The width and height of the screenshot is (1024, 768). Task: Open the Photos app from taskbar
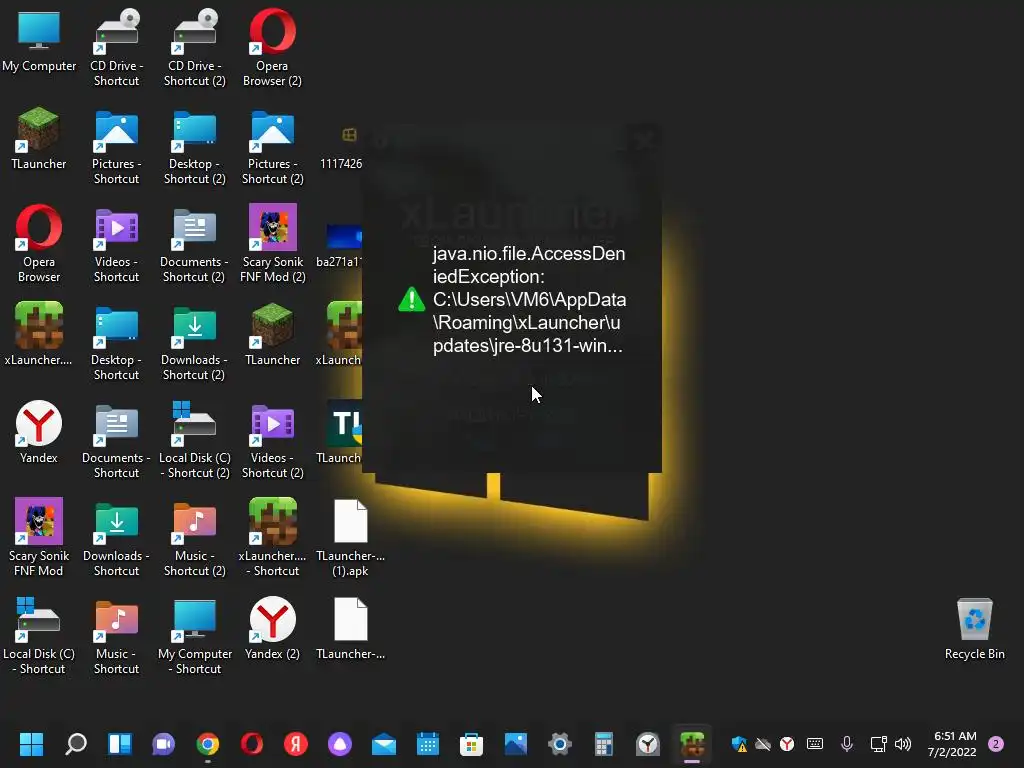click(x=515, y=744)
